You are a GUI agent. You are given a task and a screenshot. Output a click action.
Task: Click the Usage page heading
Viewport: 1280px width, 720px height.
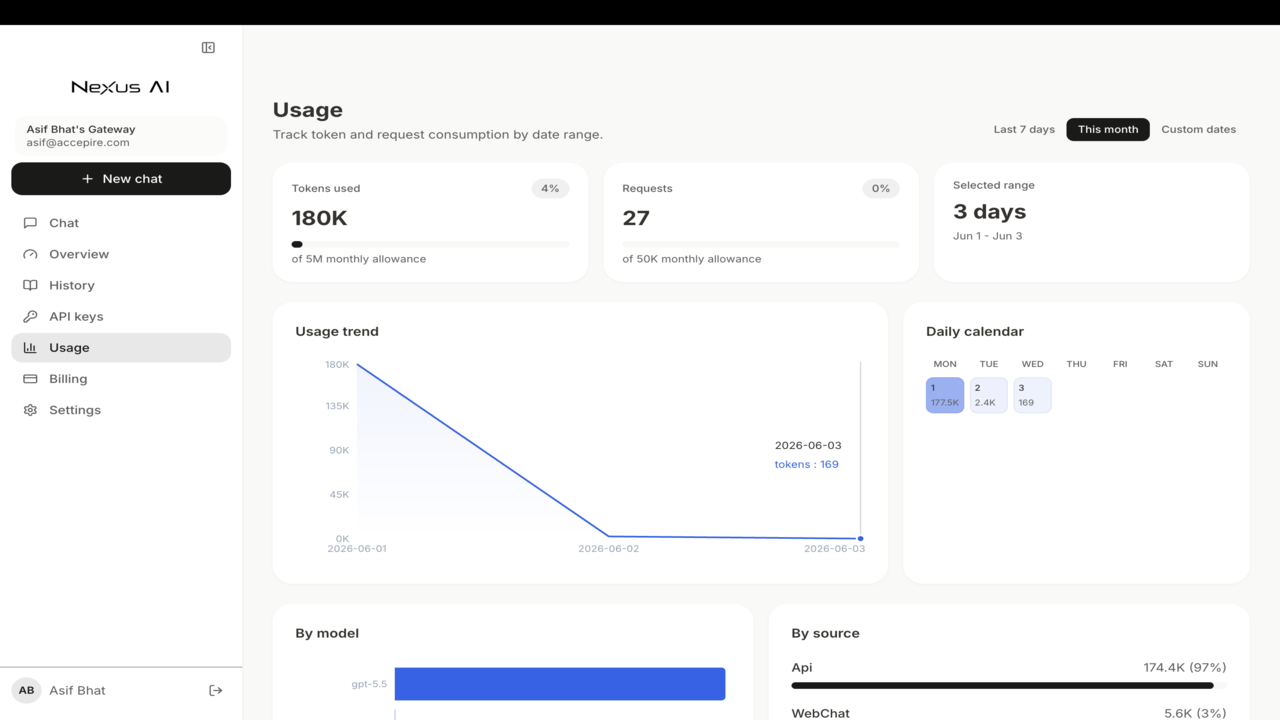308,110
